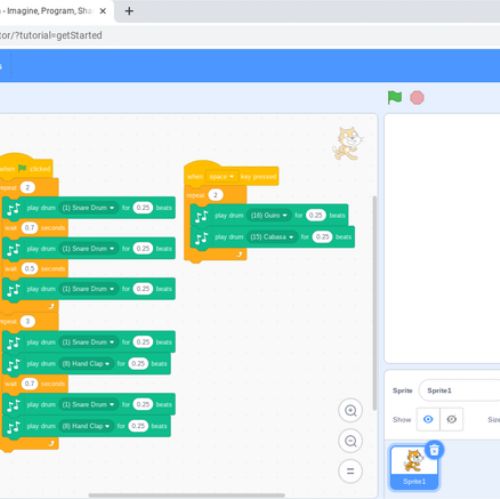Open the (15) Cabasa drum dropdown
500x499 pixels.
point(272,237)
